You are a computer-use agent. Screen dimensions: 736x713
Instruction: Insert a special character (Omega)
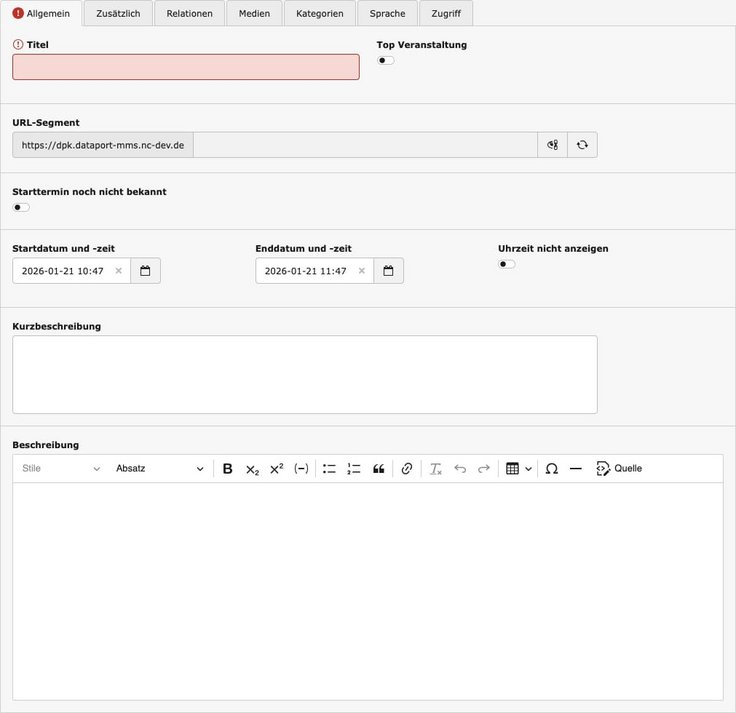(551, 469)
